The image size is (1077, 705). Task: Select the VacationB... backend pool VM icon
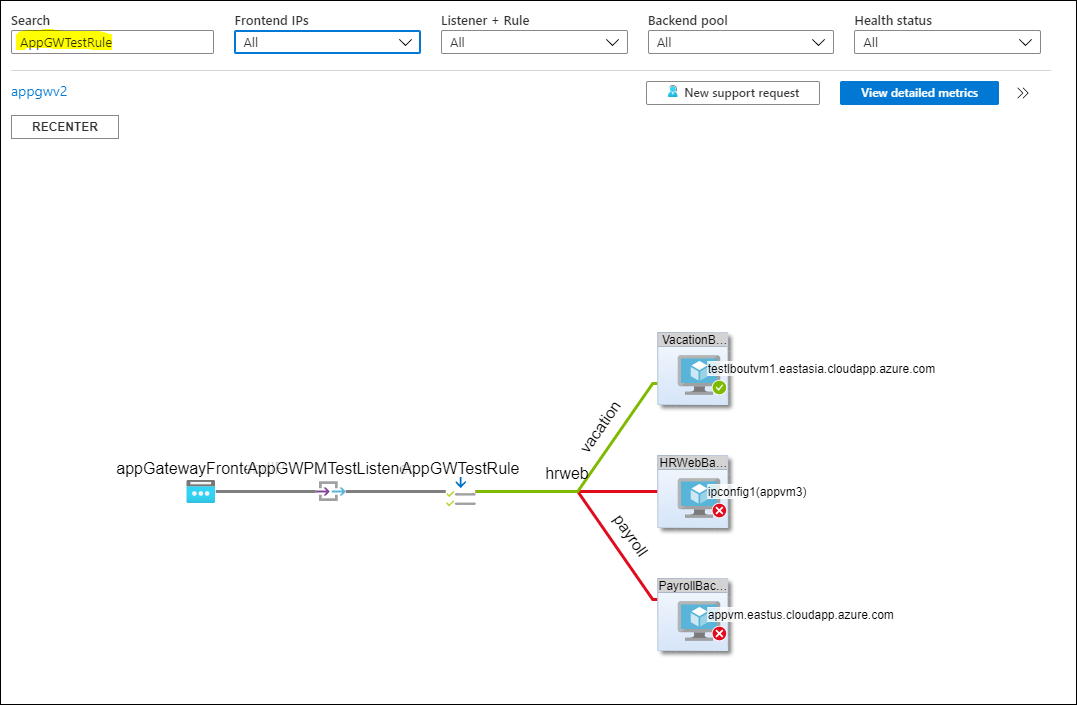click(x=699, y=374)
